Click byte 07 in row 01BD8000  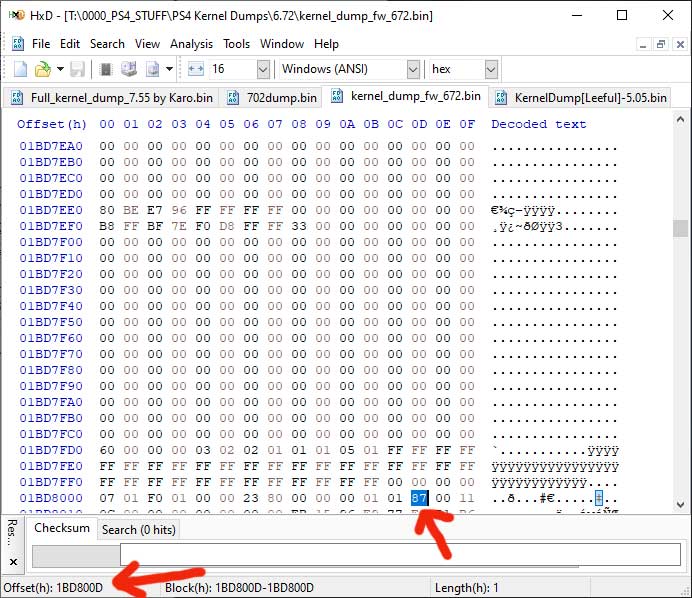tap(107, 498)
